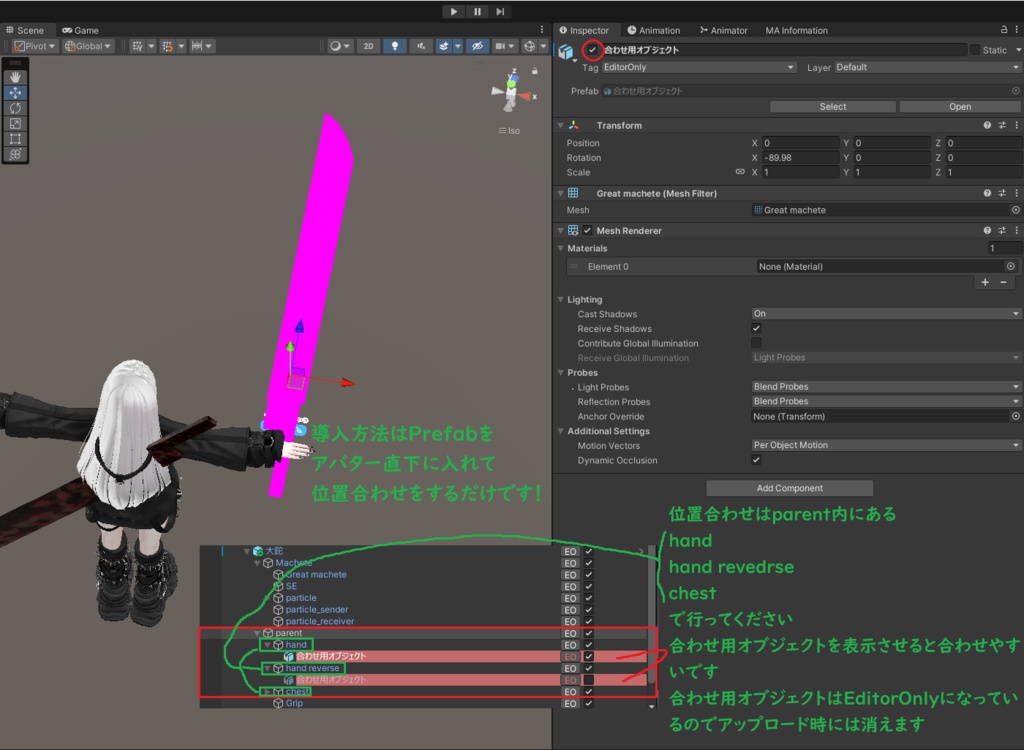Toggle hidden objects visibility icon
This screenshot has width=1024, height=750.
(x=477, y=46)
